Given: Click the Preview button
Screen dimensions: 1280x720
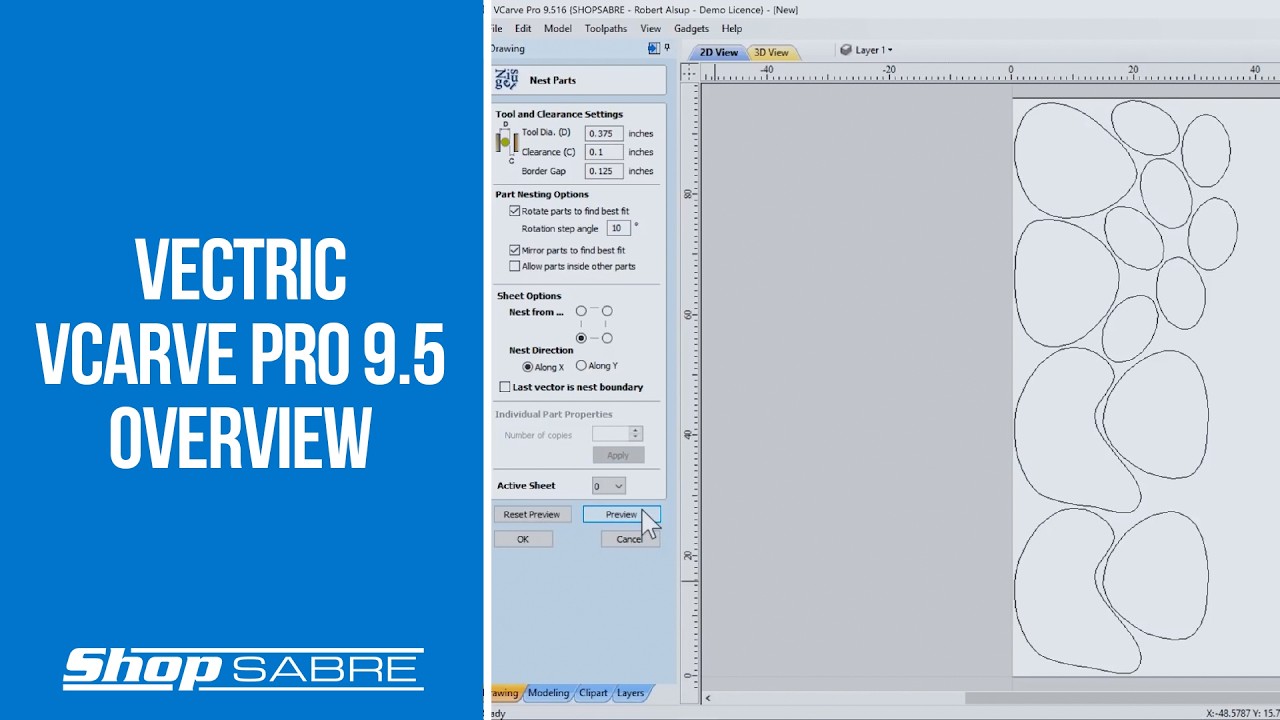Looking at the screenshot, I should 621,514.
